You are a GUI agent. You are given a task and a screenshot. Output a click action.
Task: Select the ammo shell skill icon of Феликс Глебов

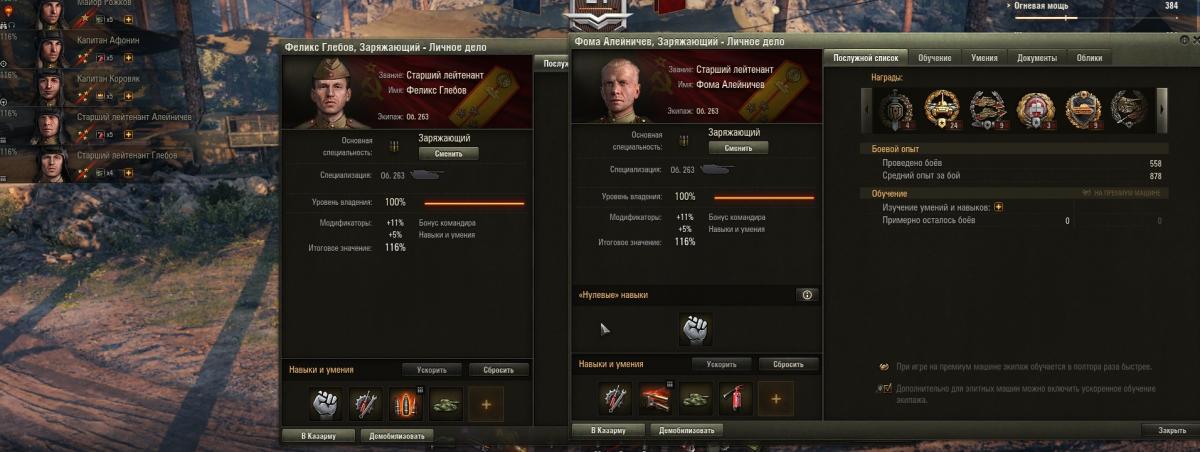click(x=405, y=404)
